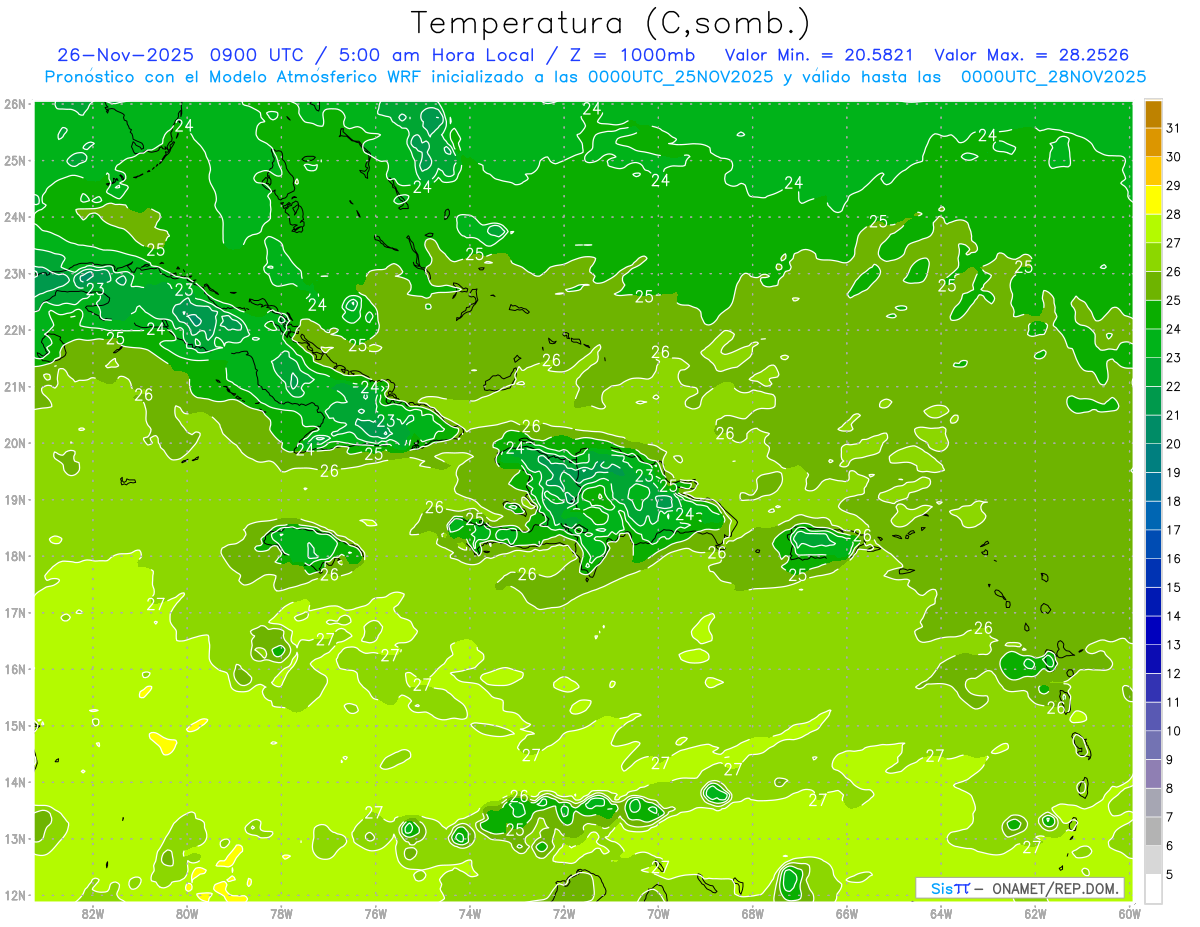Click the '60W' longitude axis label
1200x927 pixels.
click(1129, 913)
